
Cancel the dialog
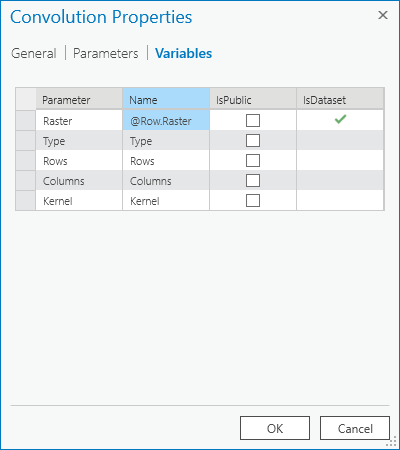(355, 428)
